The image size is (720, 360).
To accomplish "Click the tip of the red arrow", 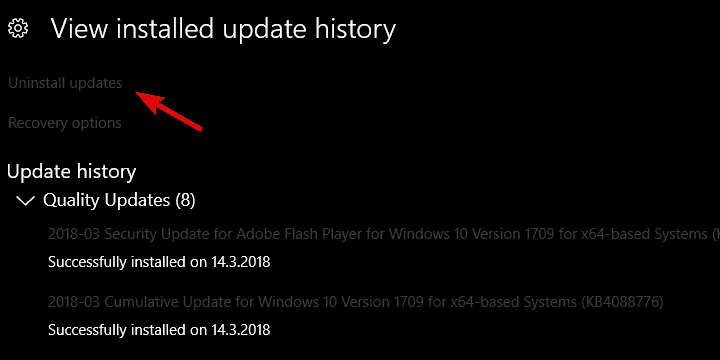I will tap(137, 93).
